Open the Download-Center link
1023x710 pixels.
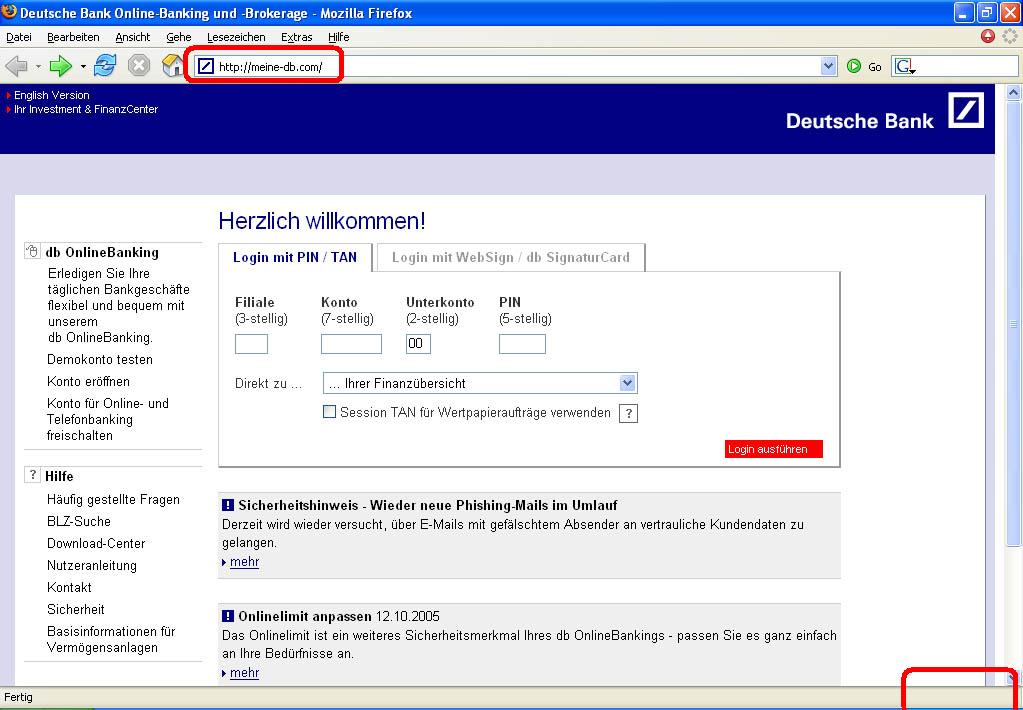coord(96,544)
